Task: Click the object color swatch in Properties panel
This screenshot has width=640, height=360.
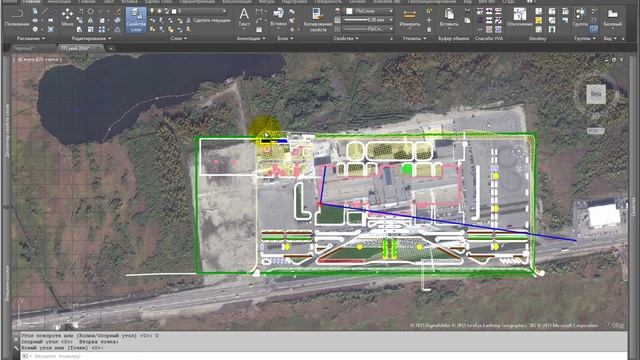Action: [x=349, y=11]
